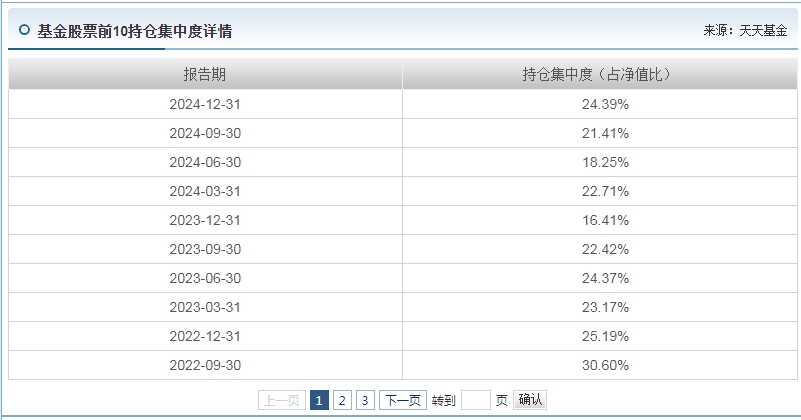Click the 22.42% concentration value
The height and width of the screenshot is (420, 801).
coord(605,249)
